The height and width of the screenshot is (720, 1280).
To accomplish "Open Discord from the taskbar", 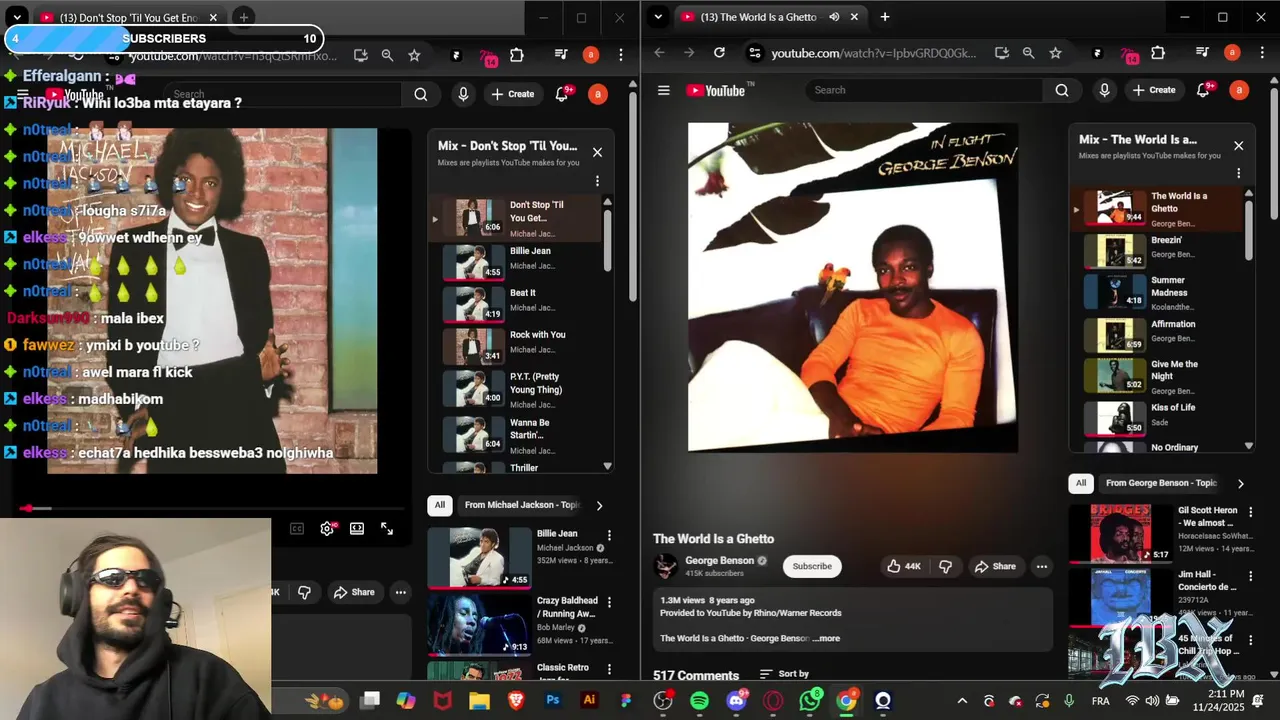I will click(x=736, y=701).
